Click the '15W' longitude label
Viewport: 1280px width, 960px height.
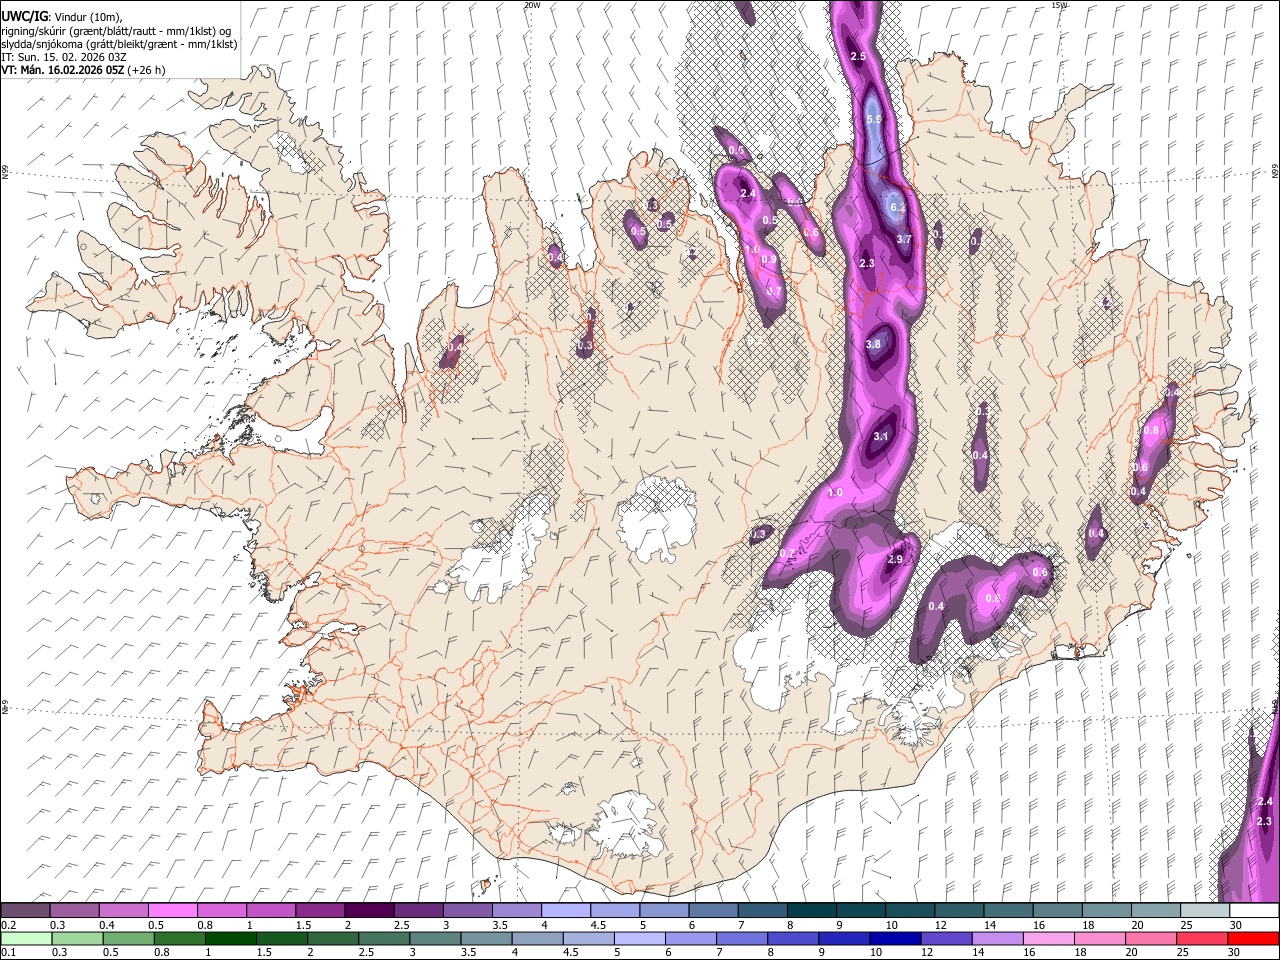pyautogui.click(x=1060, y=5)
